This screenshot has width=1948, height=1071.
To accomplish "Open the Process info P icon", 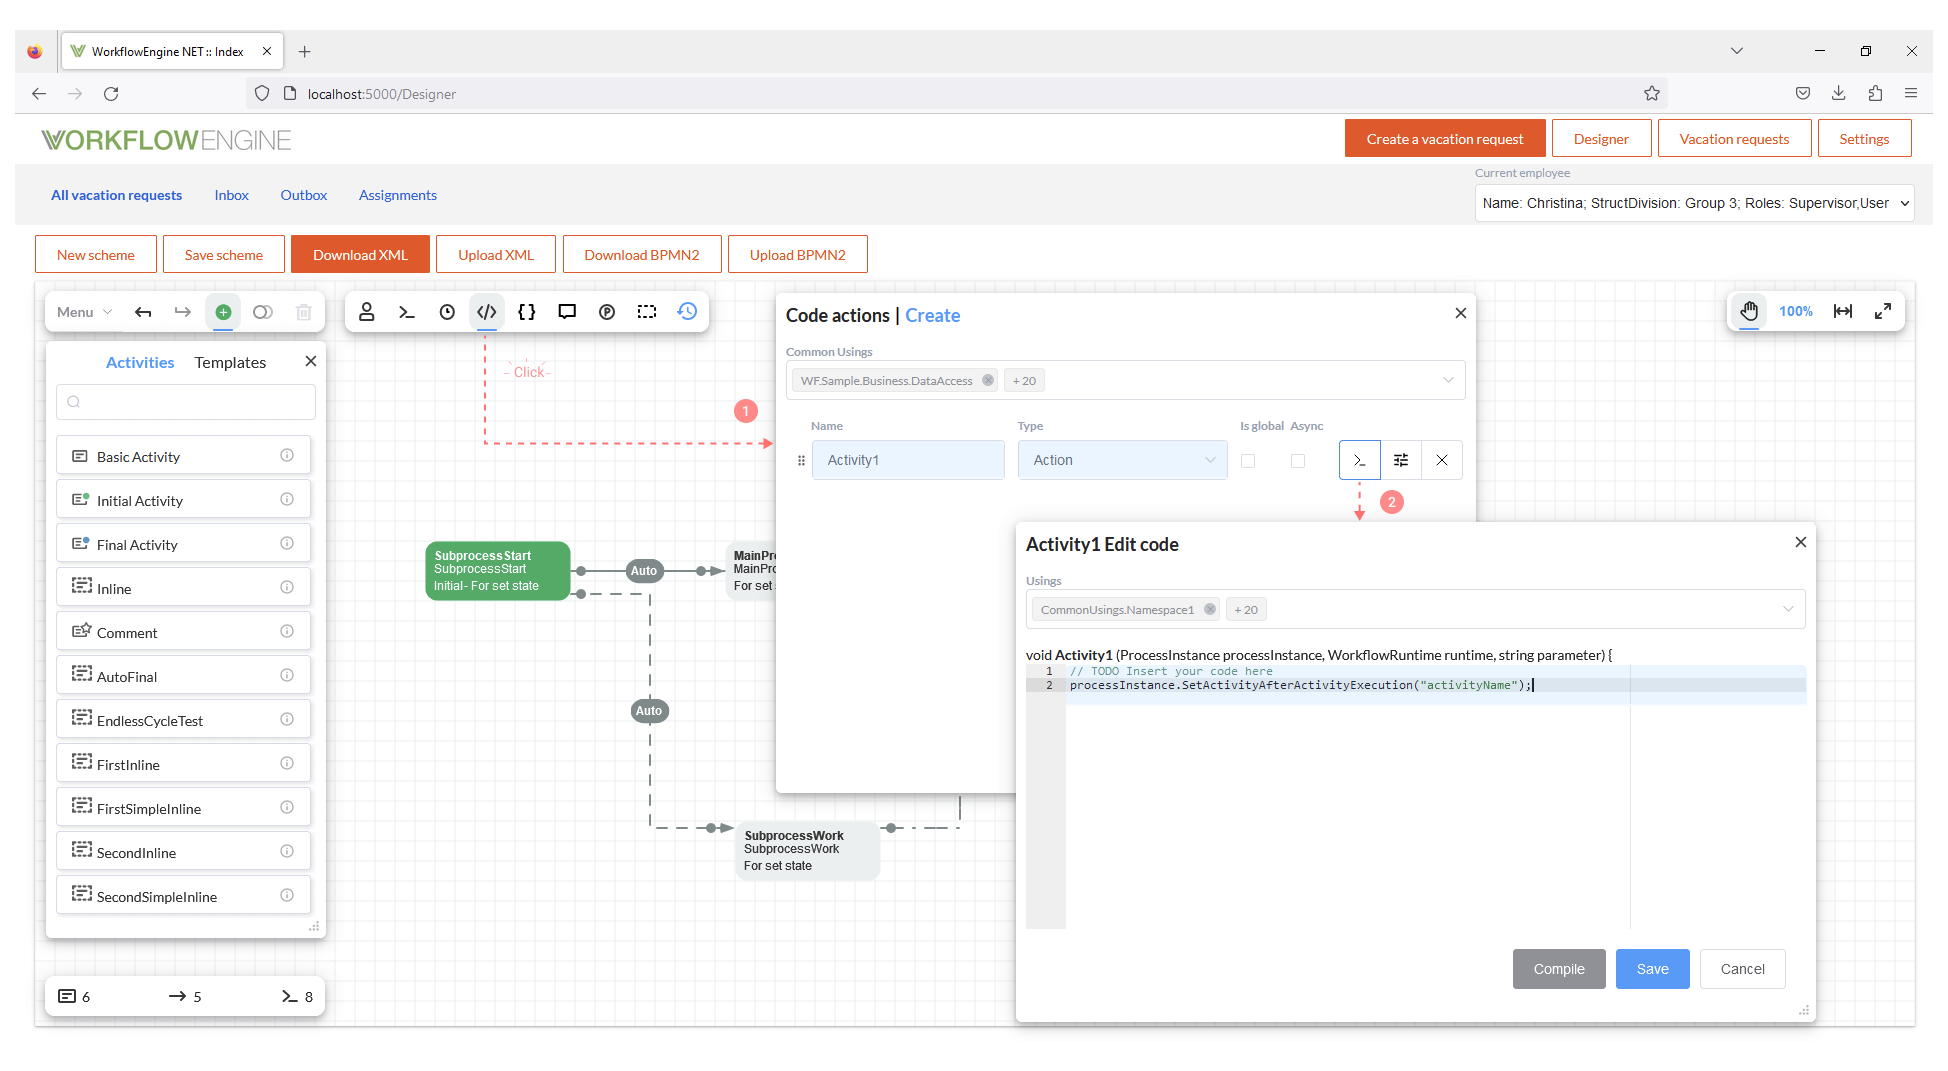I will [x=607, y=312].
